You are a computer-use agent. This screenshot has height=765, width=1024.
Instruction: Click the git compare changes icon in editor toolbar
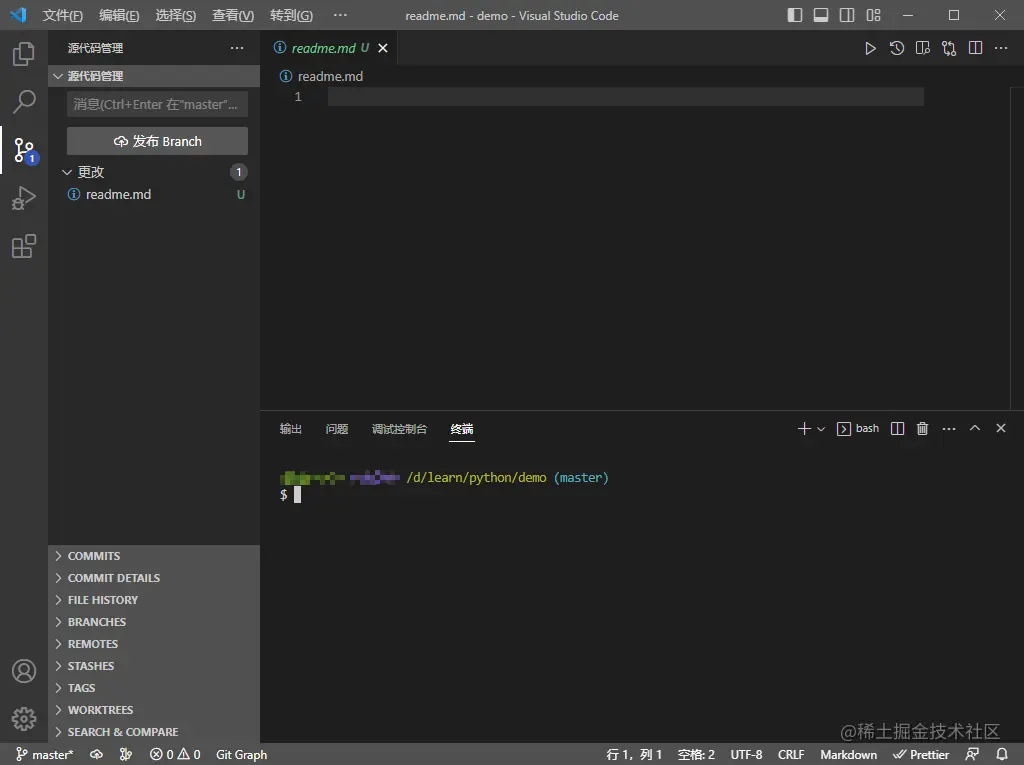point(949,48)
